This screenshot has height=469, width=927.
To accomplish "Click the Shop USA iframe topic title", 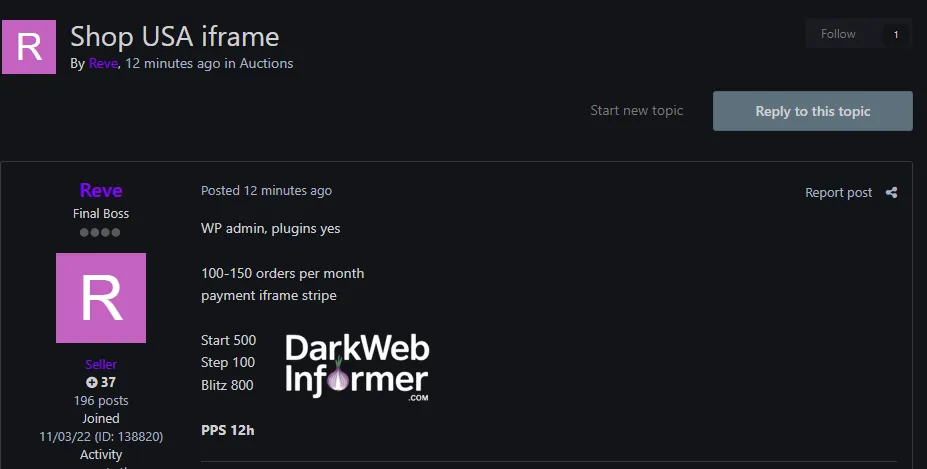I will [x=174, y=37].
